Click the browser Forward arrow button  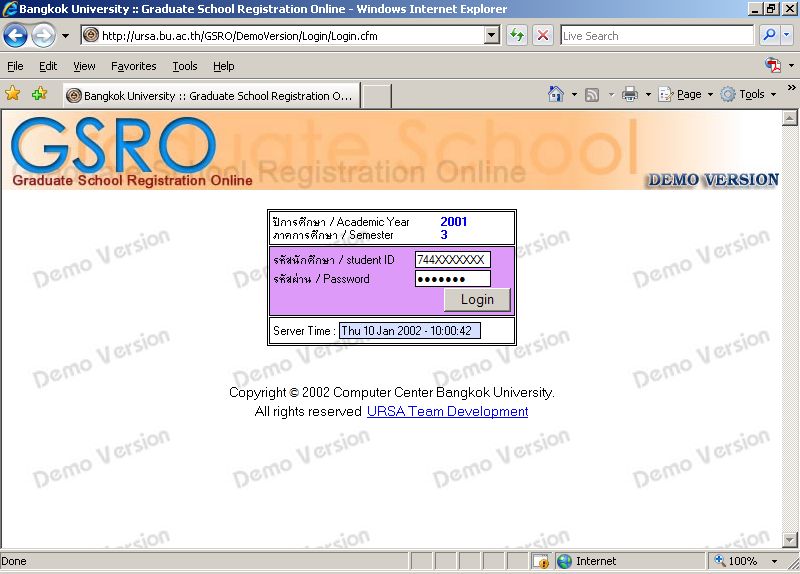[43, 36]
